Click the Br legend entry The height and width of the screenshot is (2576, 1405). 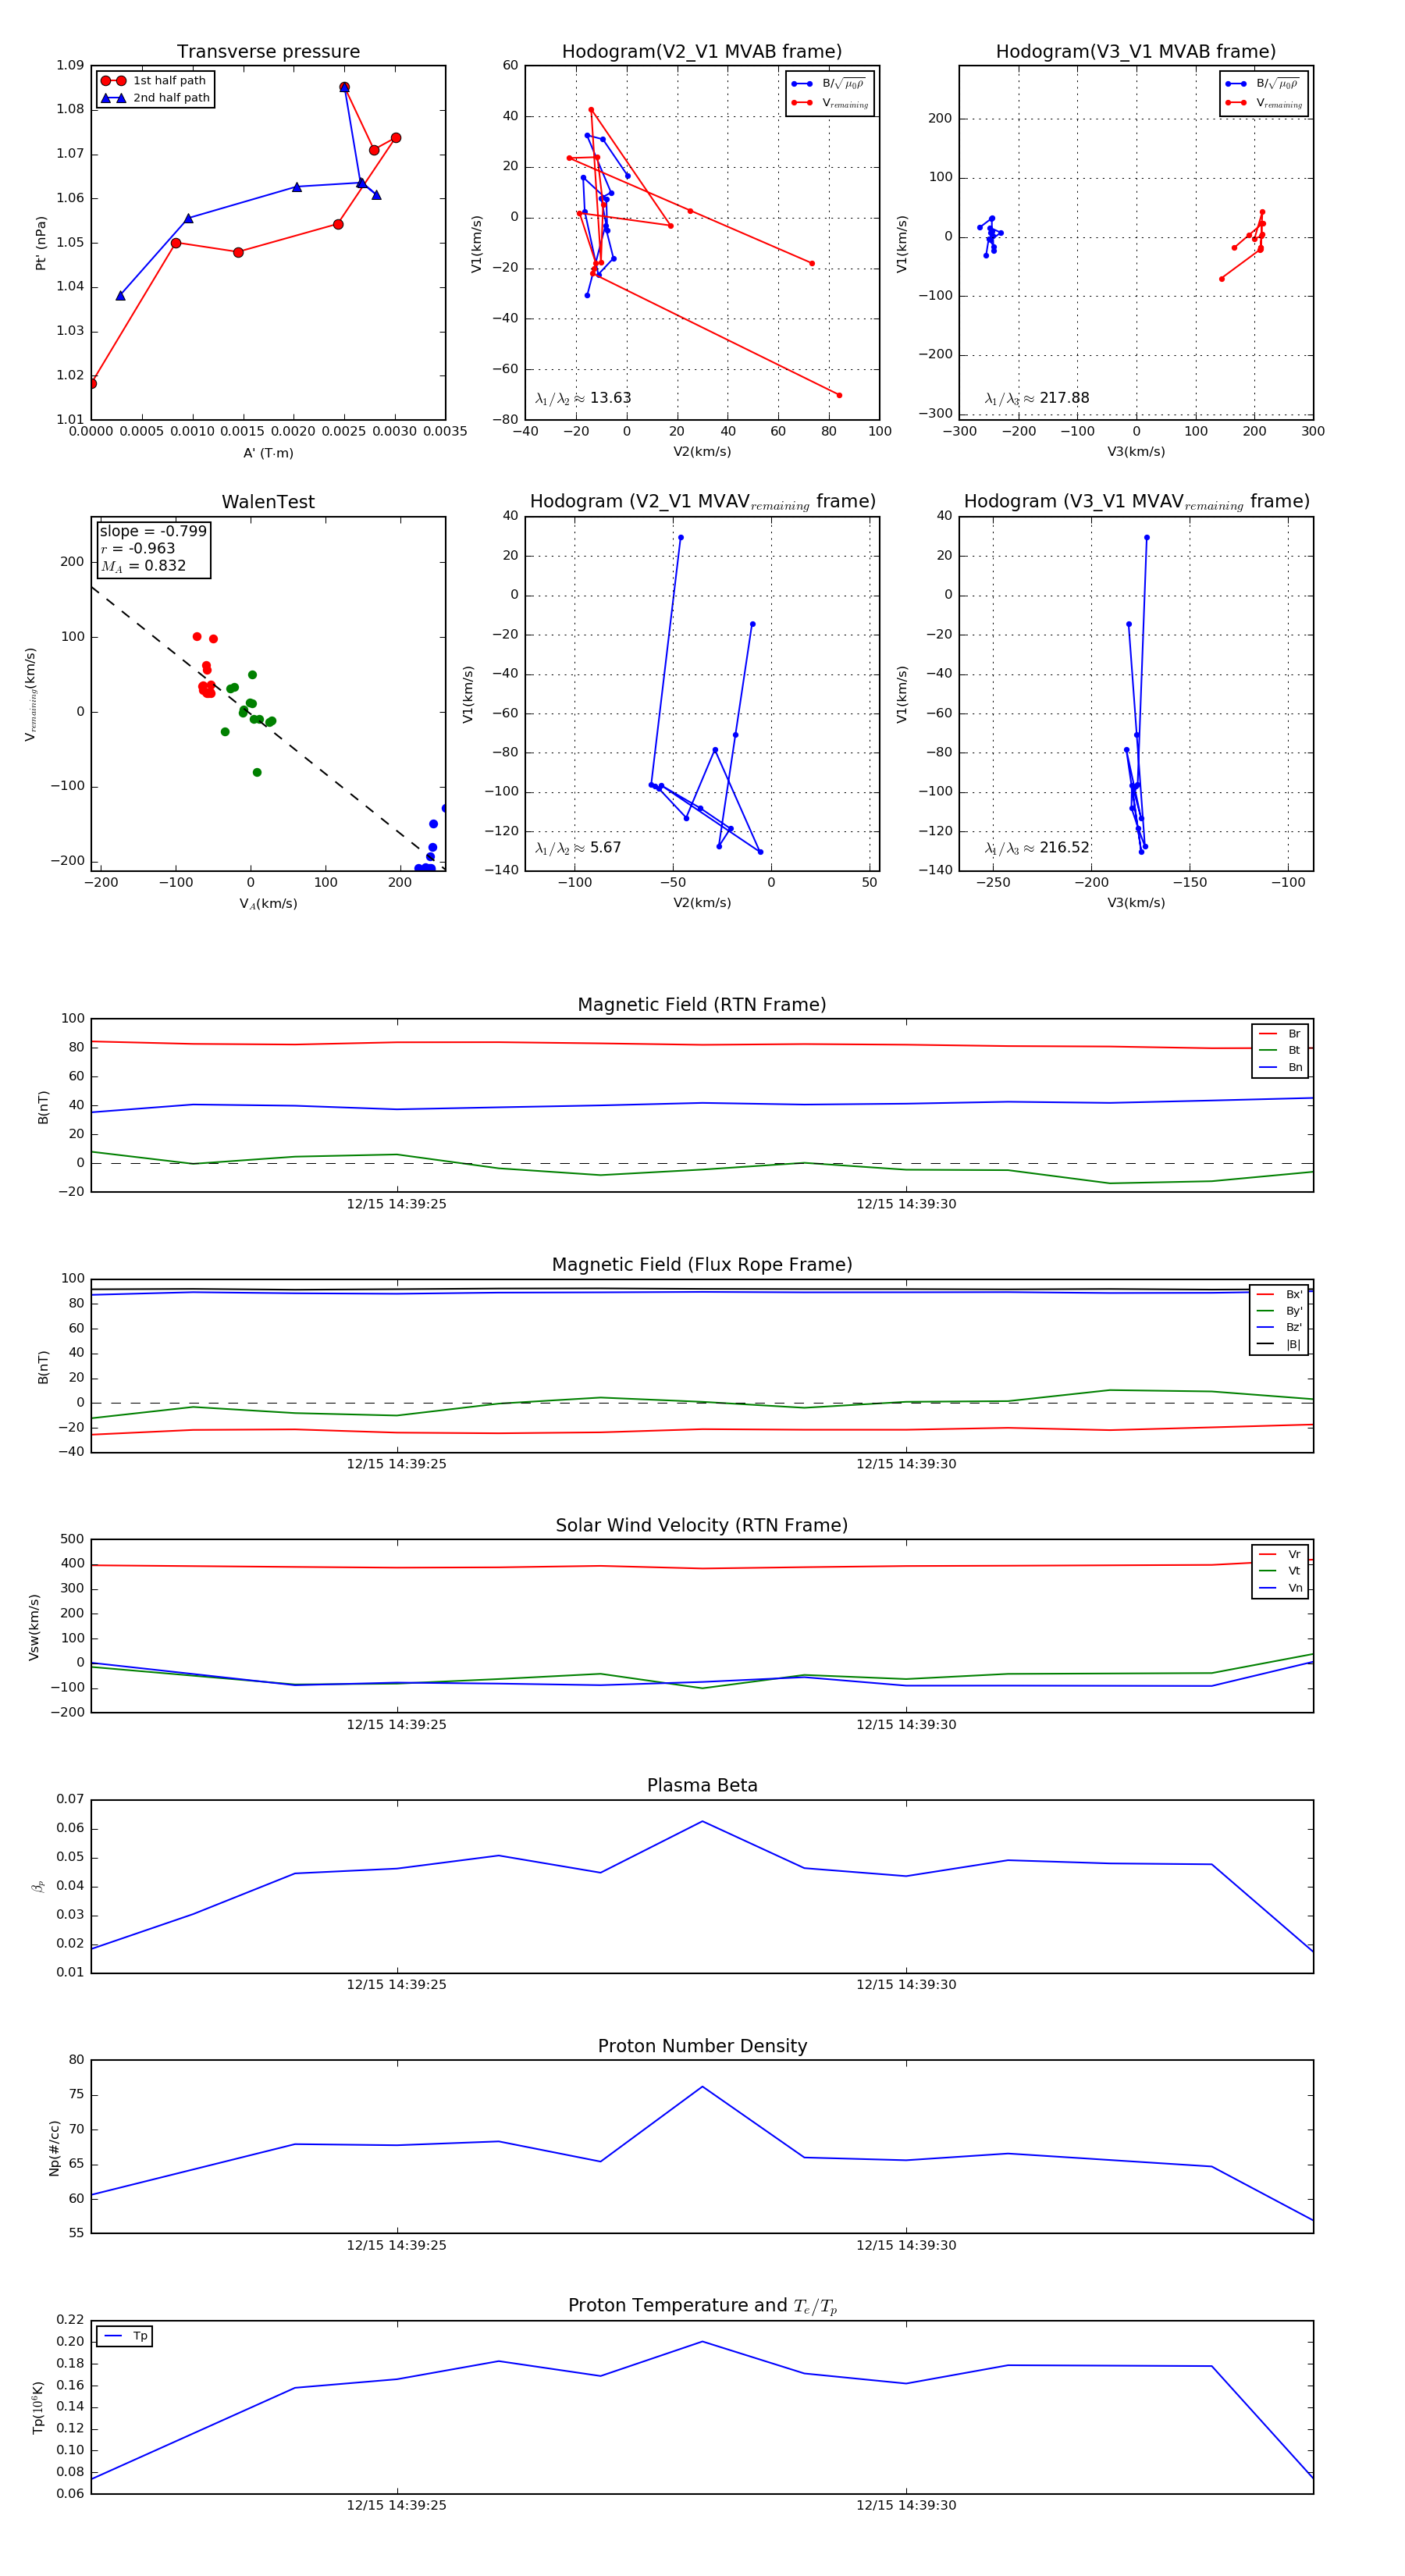tap(1280, 1034)
